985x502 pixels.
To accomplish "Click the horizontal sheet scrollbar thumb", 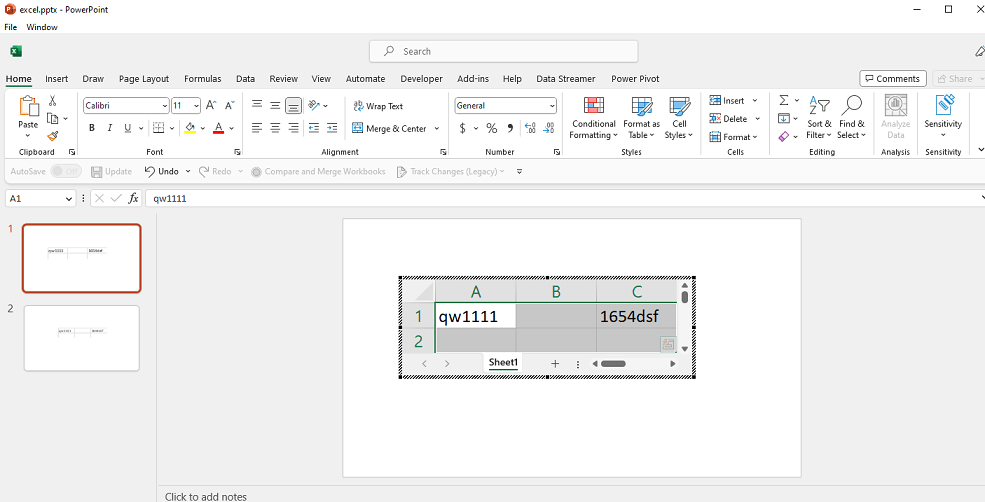I will pos(612,364).
